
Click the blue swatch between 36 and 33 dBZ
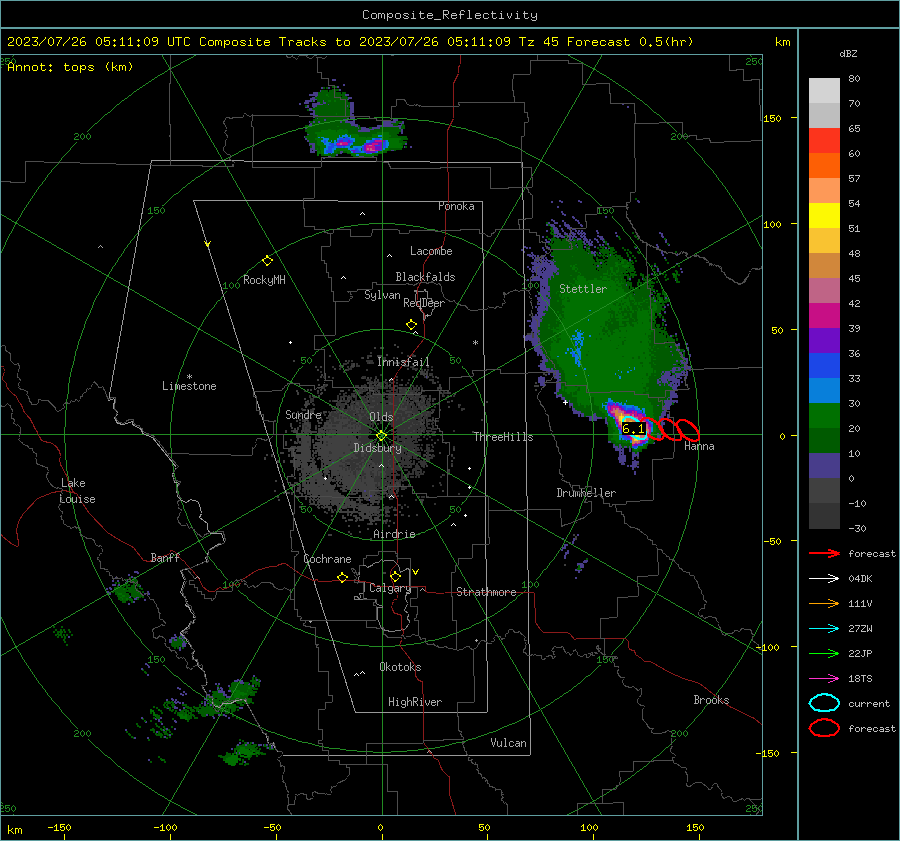[x=824, y=366]
